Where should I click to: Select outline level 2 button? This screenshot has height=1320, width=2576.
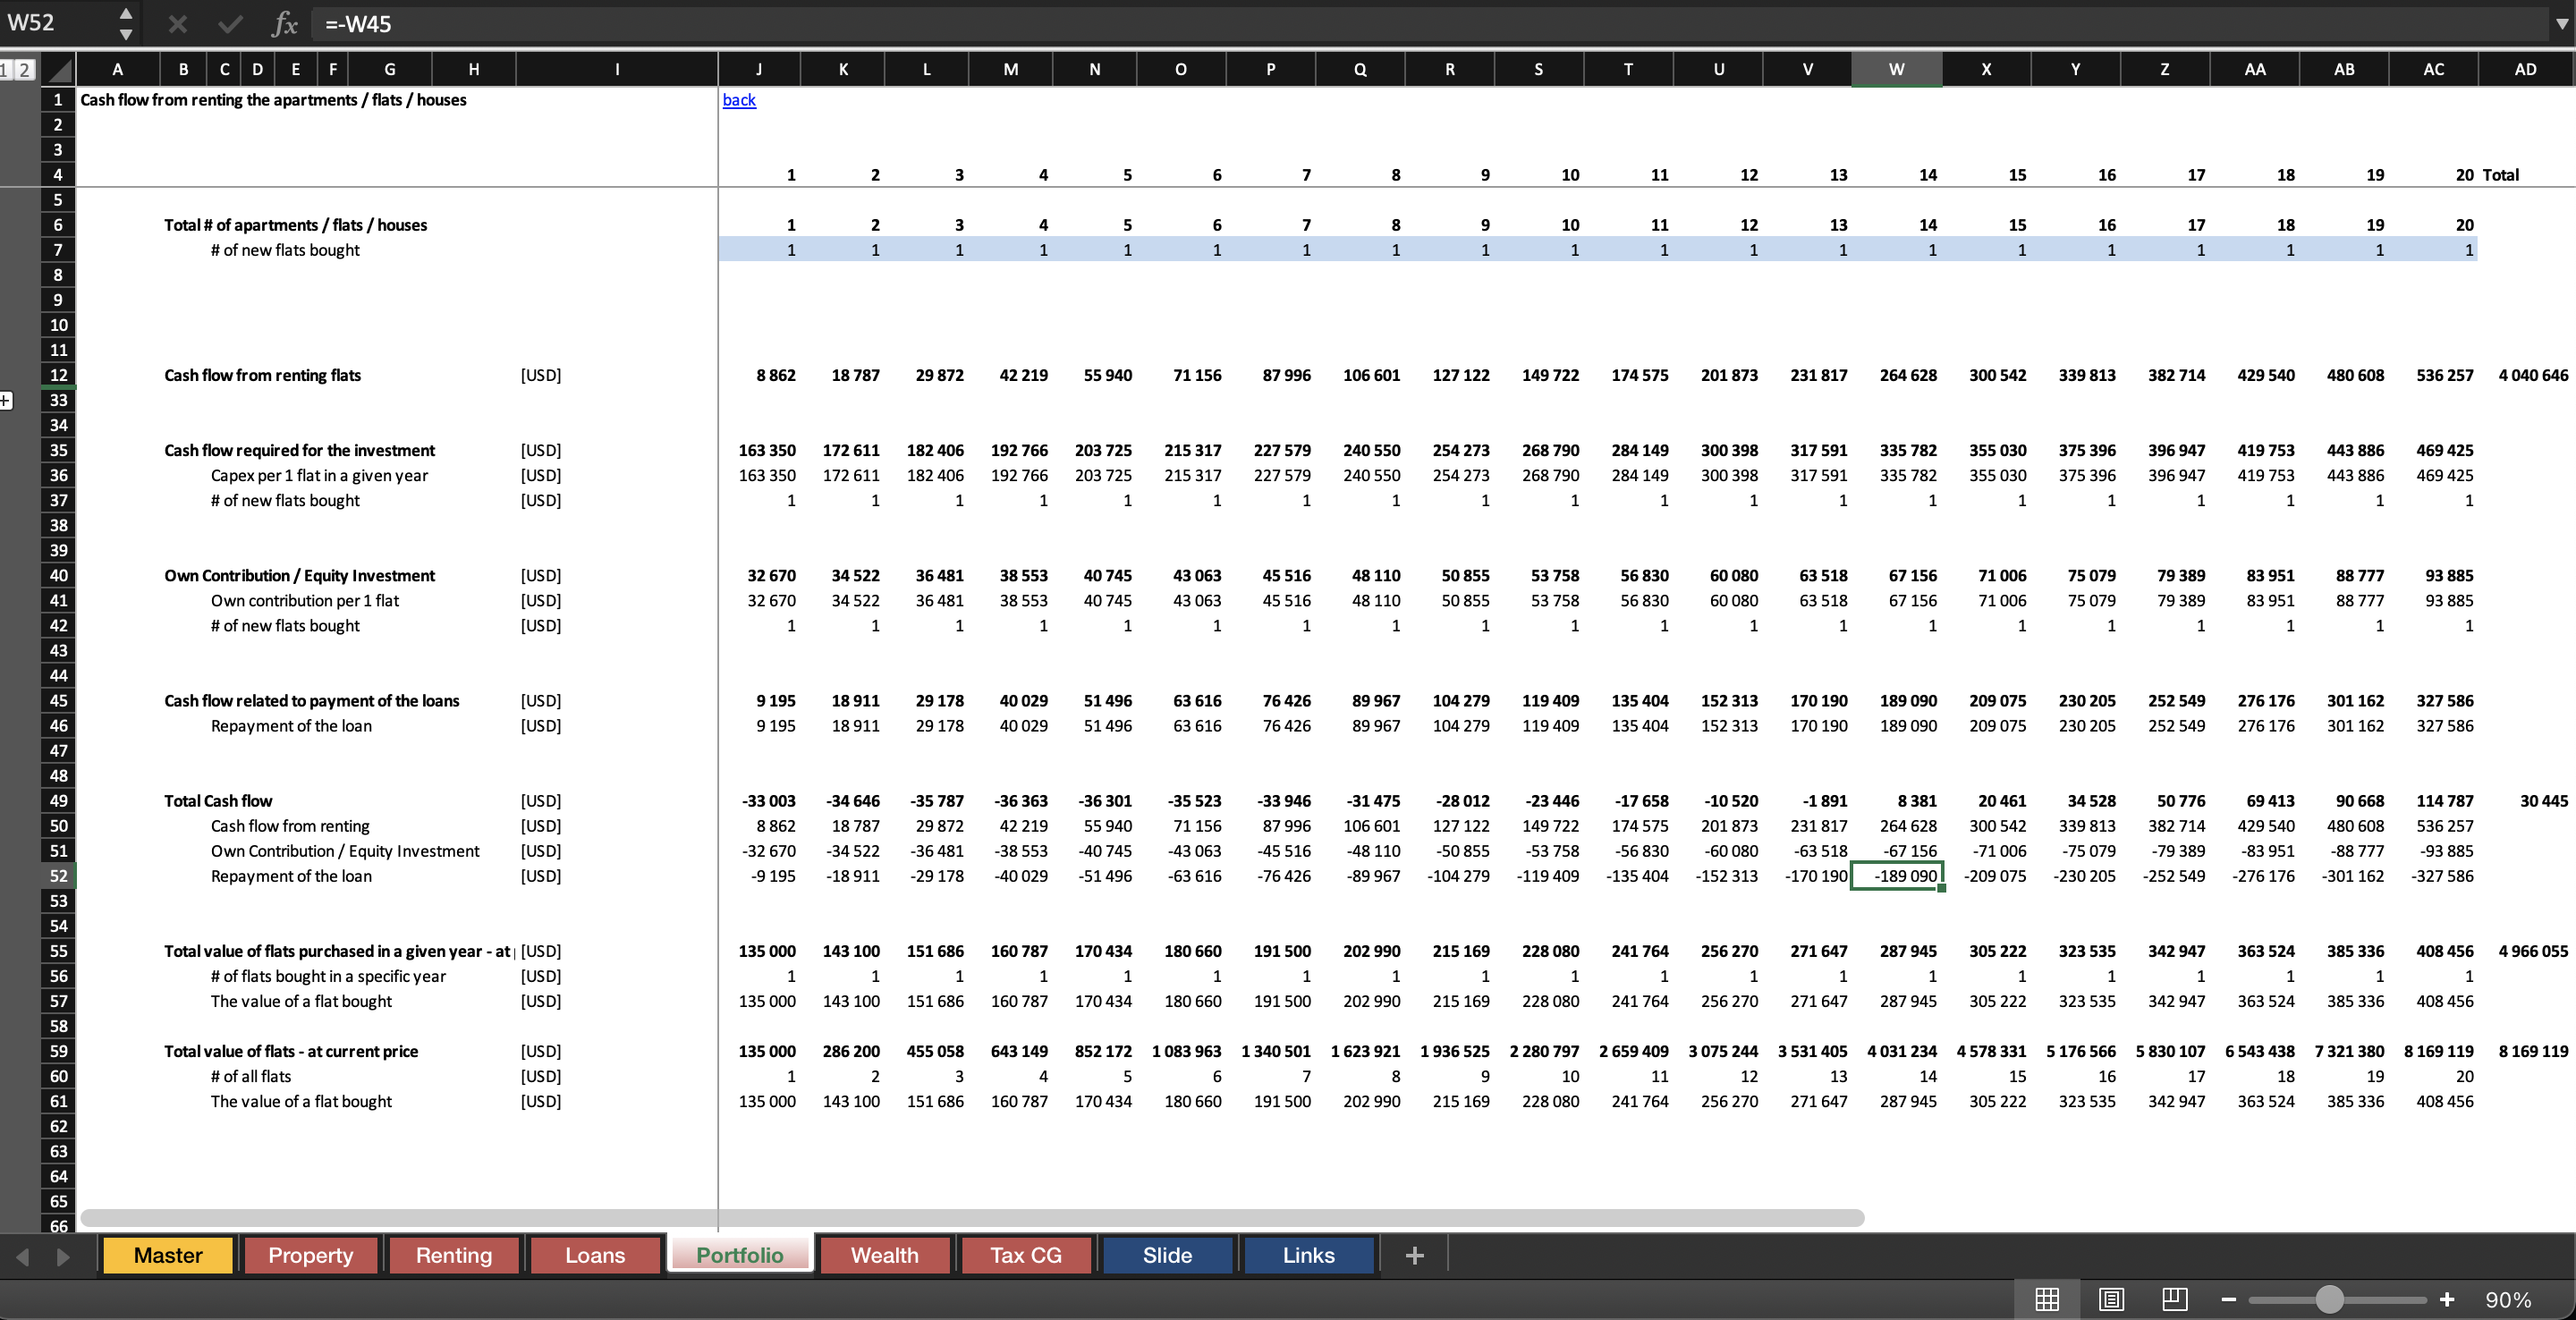pos(23,69)
